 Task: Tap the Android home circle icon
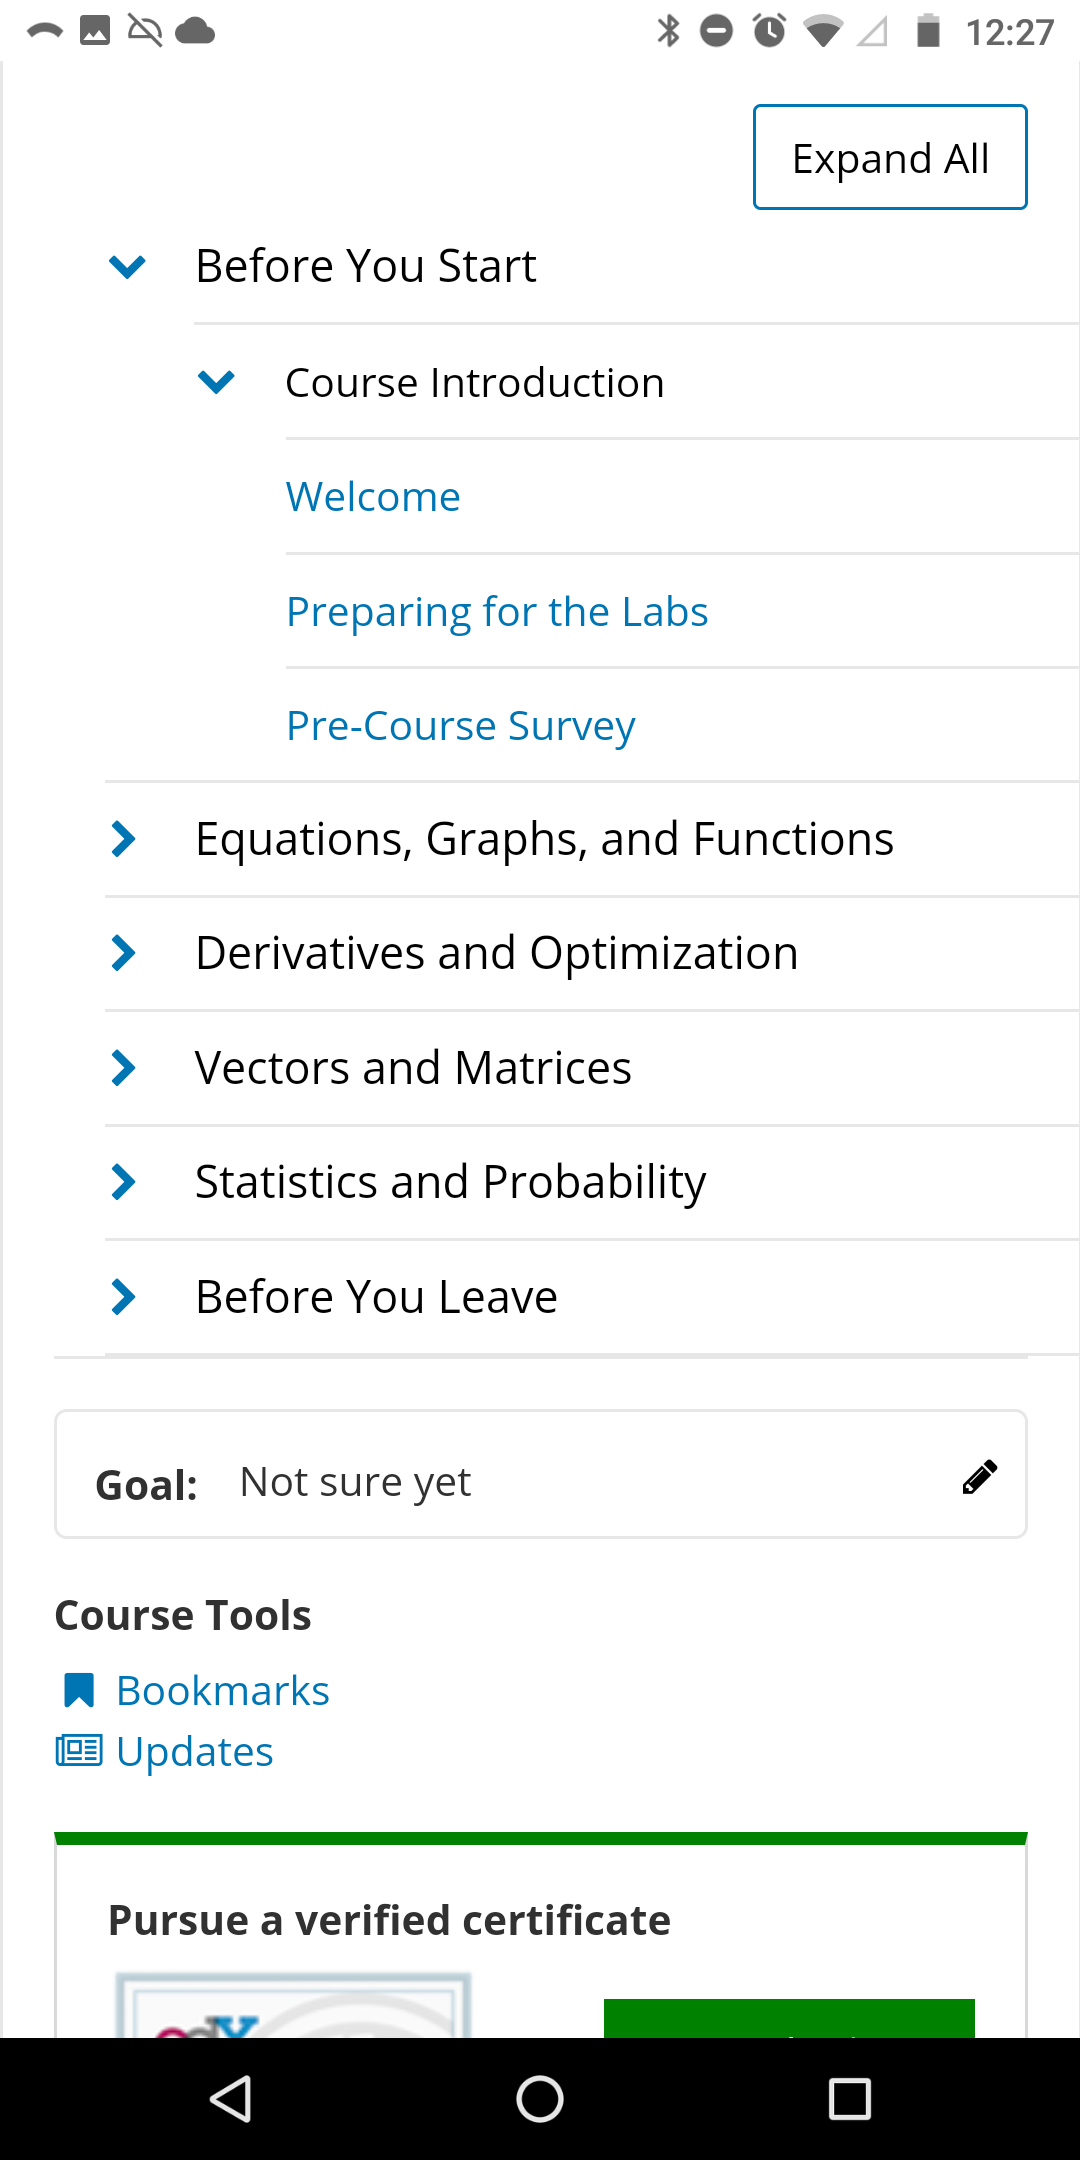pyautogui.click(x=540, y=2098)
